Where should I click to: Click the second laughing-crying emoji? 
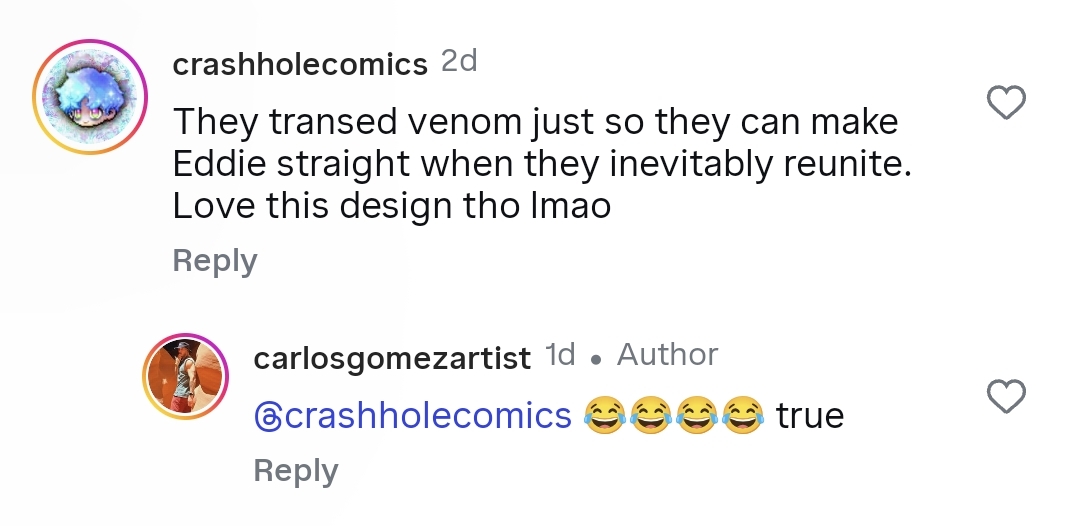(650, 415)
